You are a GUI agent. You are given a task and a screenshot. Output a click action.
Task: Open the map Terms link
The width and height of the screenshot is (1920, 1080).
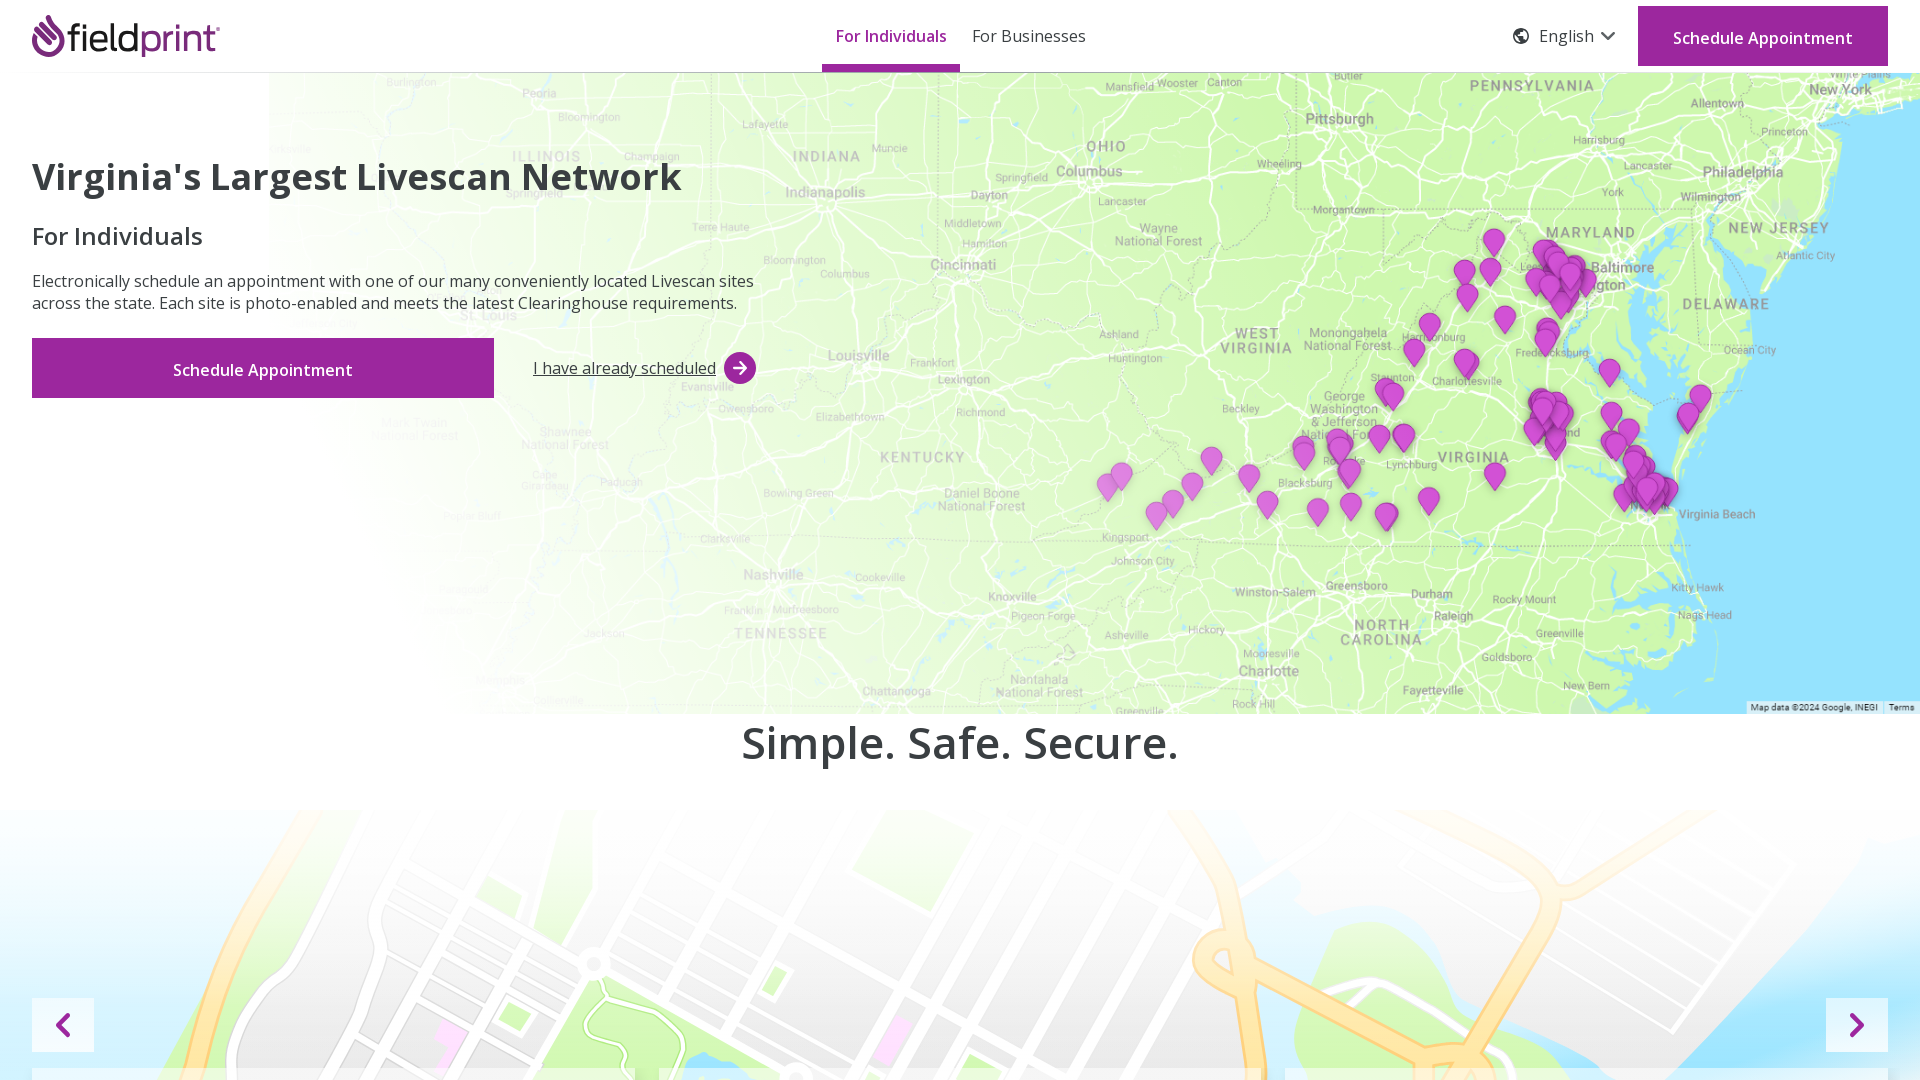pyautogui.click(x=1901, y=707)
